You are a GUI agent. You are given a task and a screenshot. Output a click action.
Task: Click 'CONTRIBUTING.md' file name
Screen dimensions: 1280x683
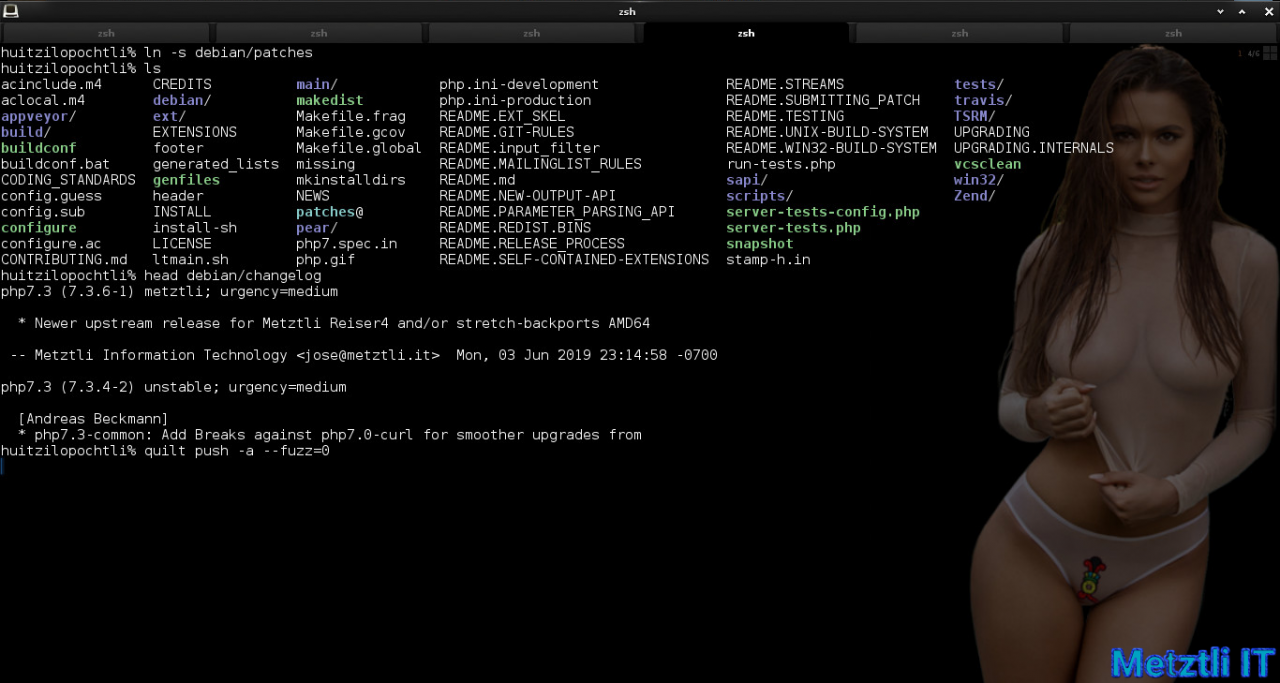[x=64, y=260]
